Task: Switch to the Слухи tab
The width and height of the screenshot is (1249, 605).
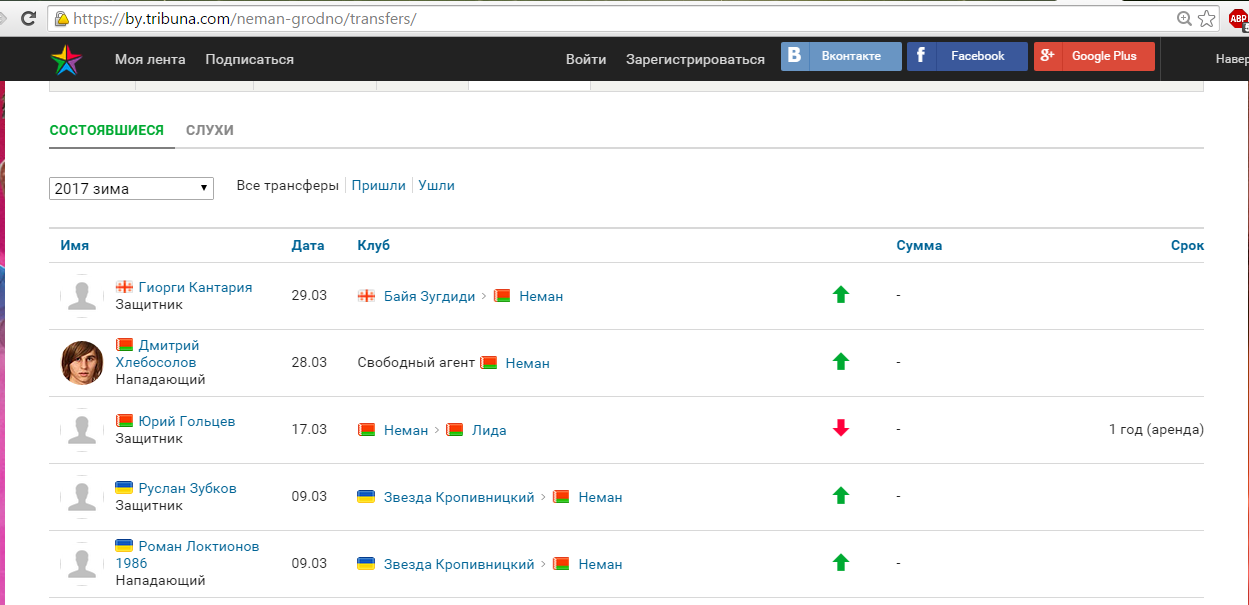Action: pyautogui.click(x=210, y=130)
